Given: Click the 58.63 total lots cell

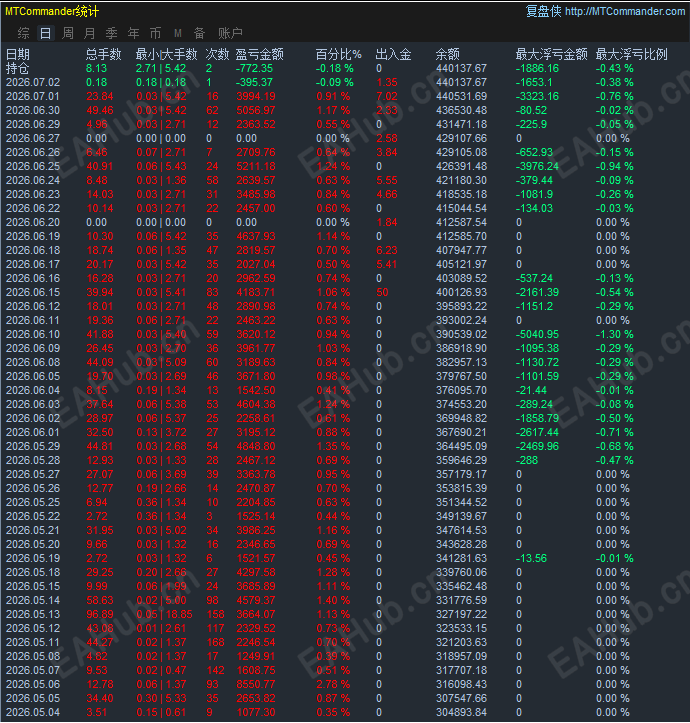Looking at the screenshot, I should coord(100,600).
